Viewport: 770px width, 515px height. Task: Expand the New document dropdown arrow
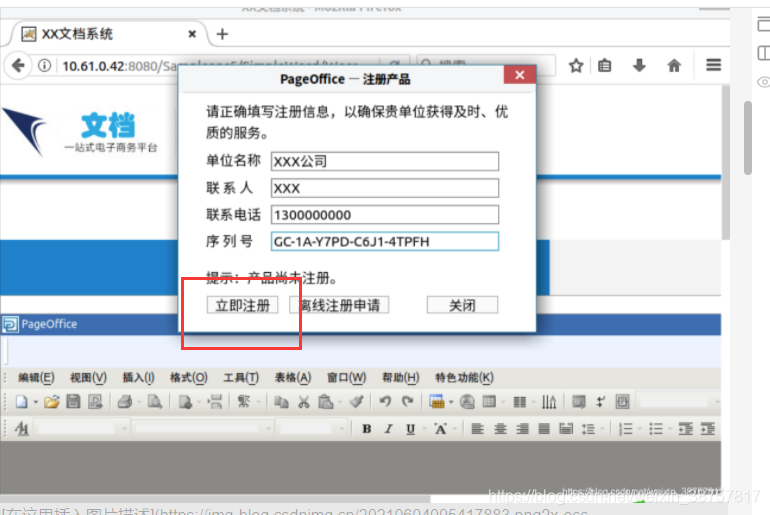pos(35,402)
